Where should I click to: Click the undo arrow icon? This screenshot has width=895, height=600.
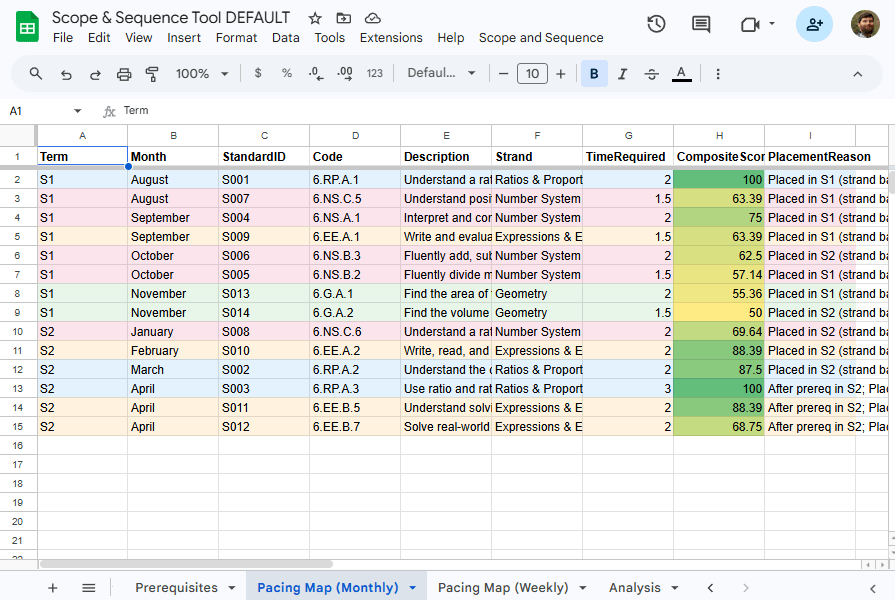click(x=66, y=74)
